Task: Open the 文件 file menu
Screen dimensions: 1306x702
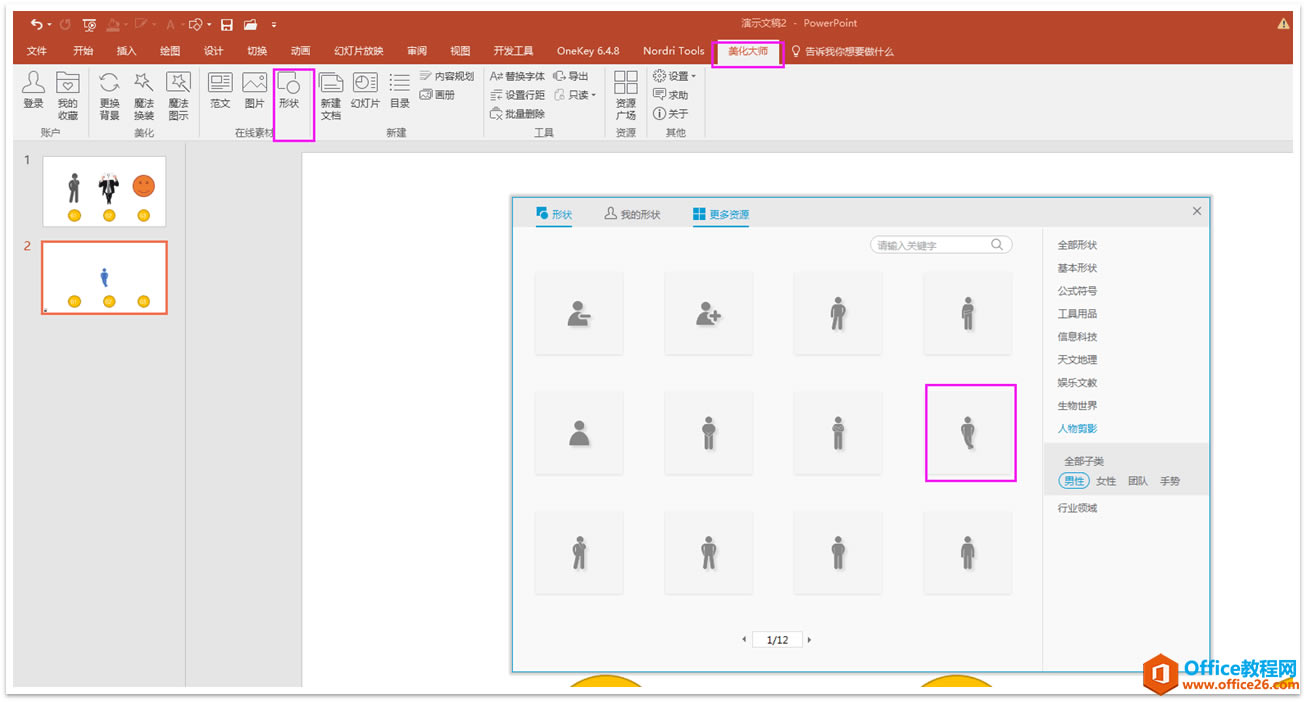Action: [x=37, y=51]
